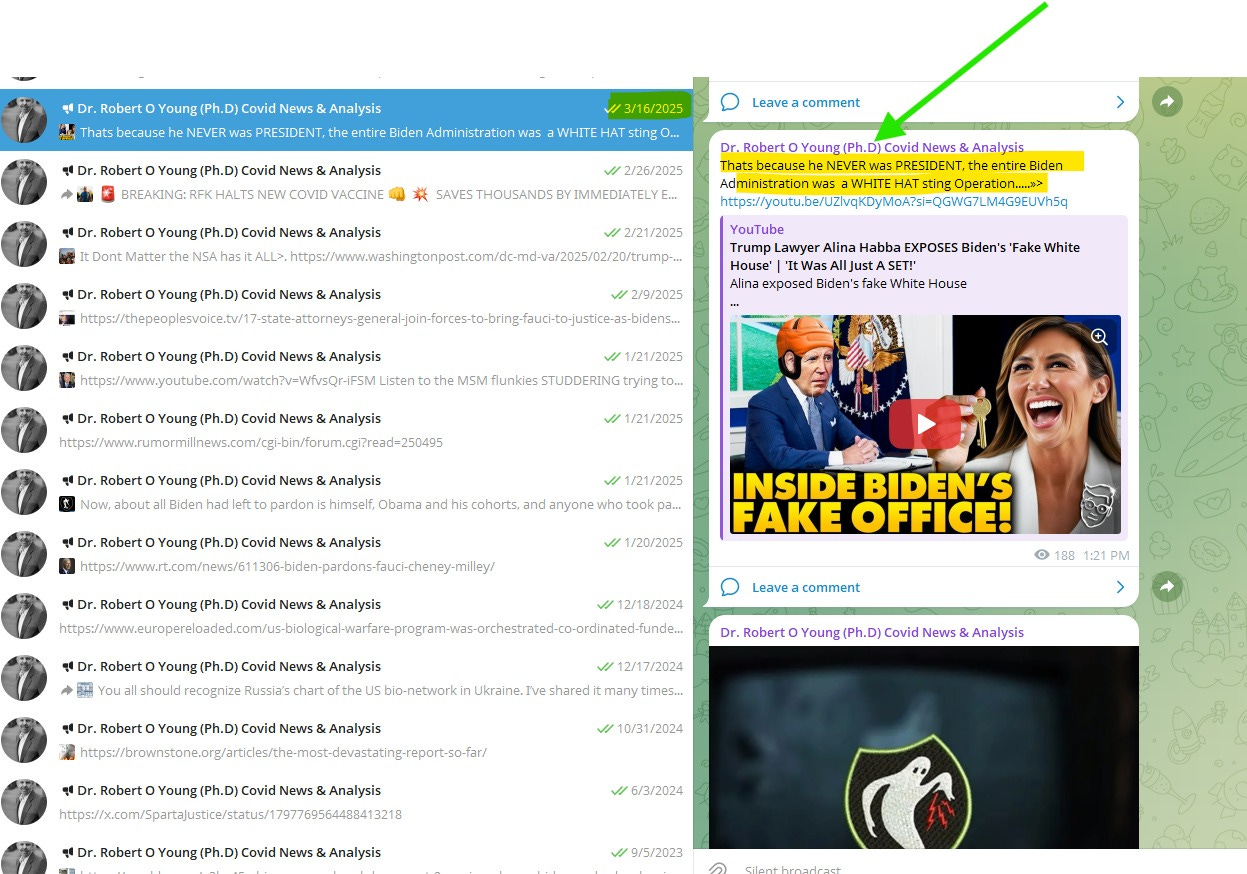Screen dimensions: 1247x874
Task: Open result with youtube.com/watch?v=WfvsQr-iFSM link
Action: pyautogui.click(x=346, y=368)
